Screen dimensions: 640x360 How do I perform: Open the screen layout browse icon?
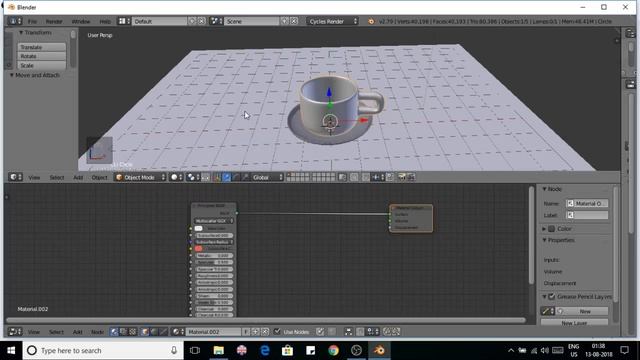coord(124,21)
